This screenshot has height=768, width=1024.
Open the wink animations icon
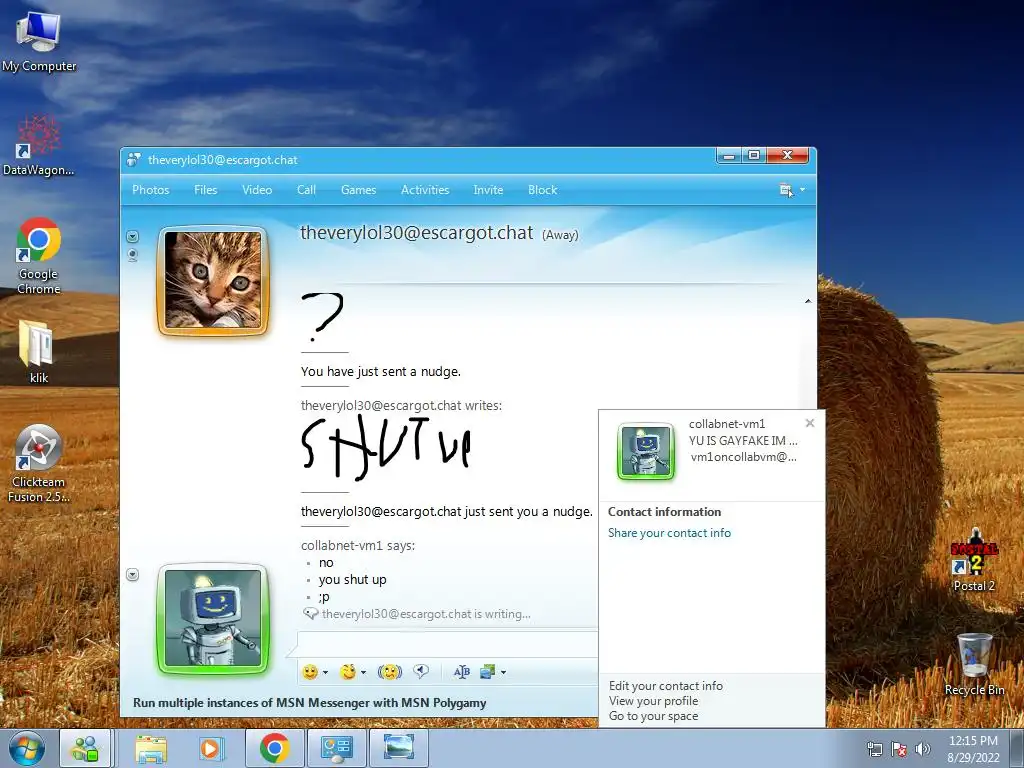point(348,671)
